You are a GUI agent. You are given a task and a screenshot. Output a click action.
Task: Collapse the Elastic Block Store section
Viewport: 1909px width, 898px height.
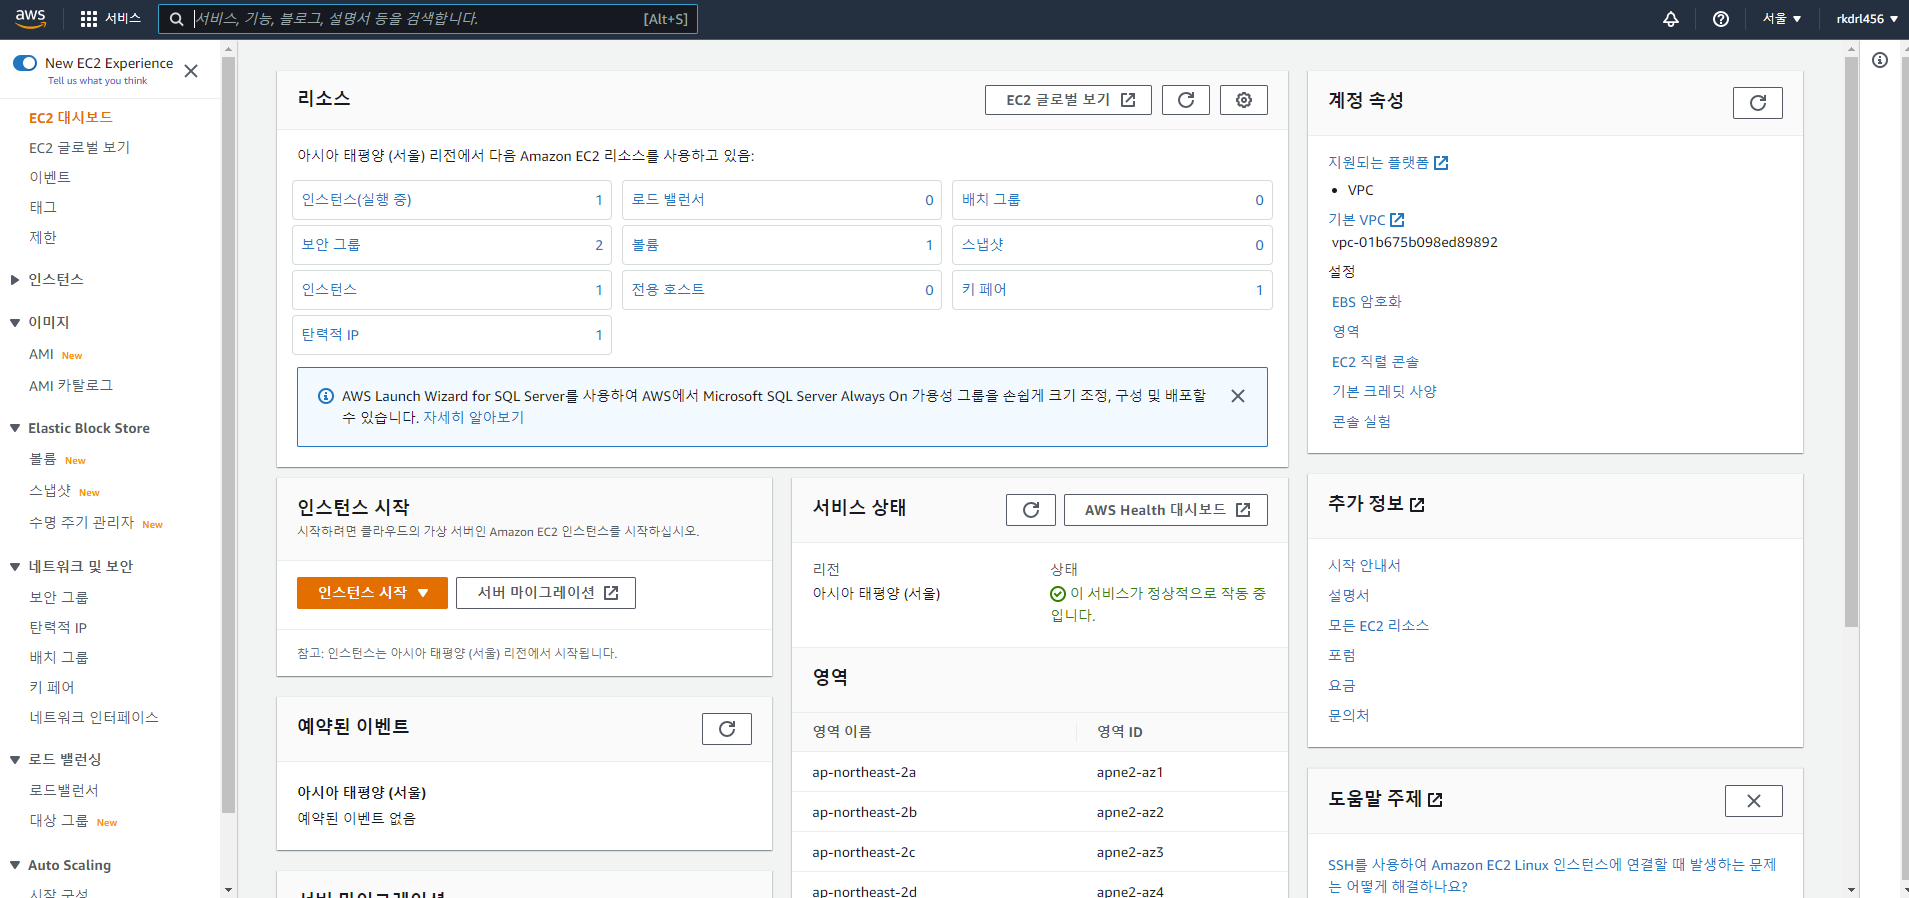pyautogui.click(x=15, y=428)
